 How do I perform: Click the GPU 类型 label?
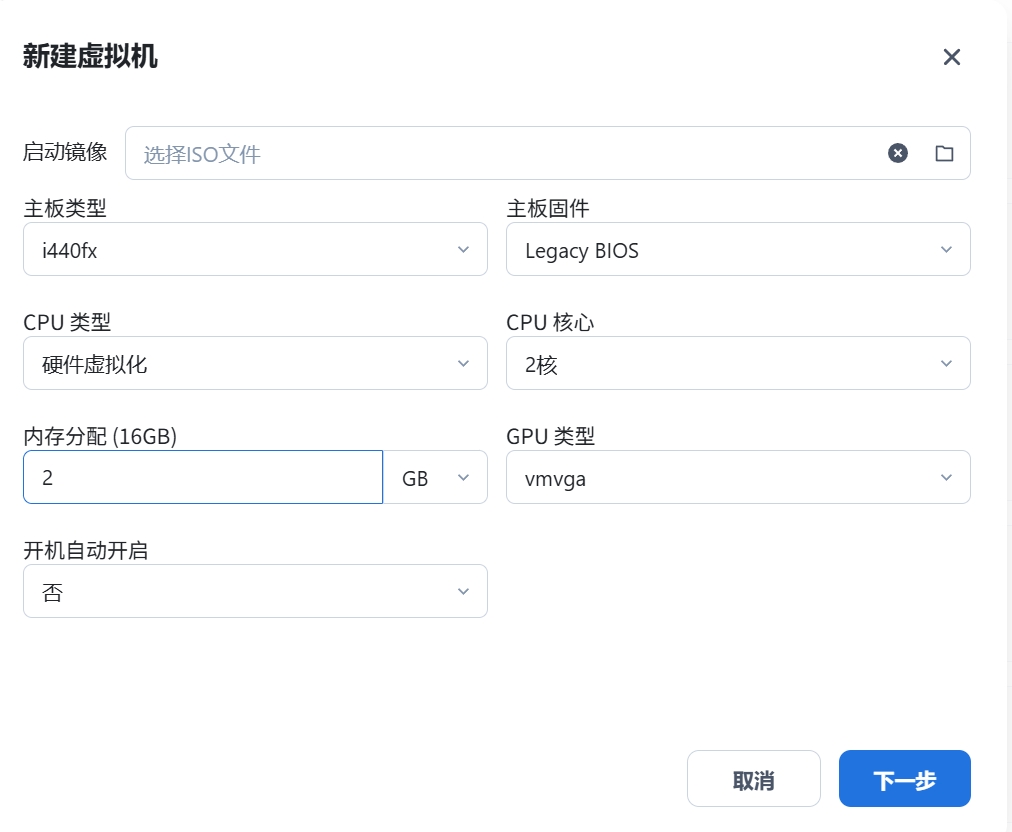pyautogui.click(x=551, y=436)
